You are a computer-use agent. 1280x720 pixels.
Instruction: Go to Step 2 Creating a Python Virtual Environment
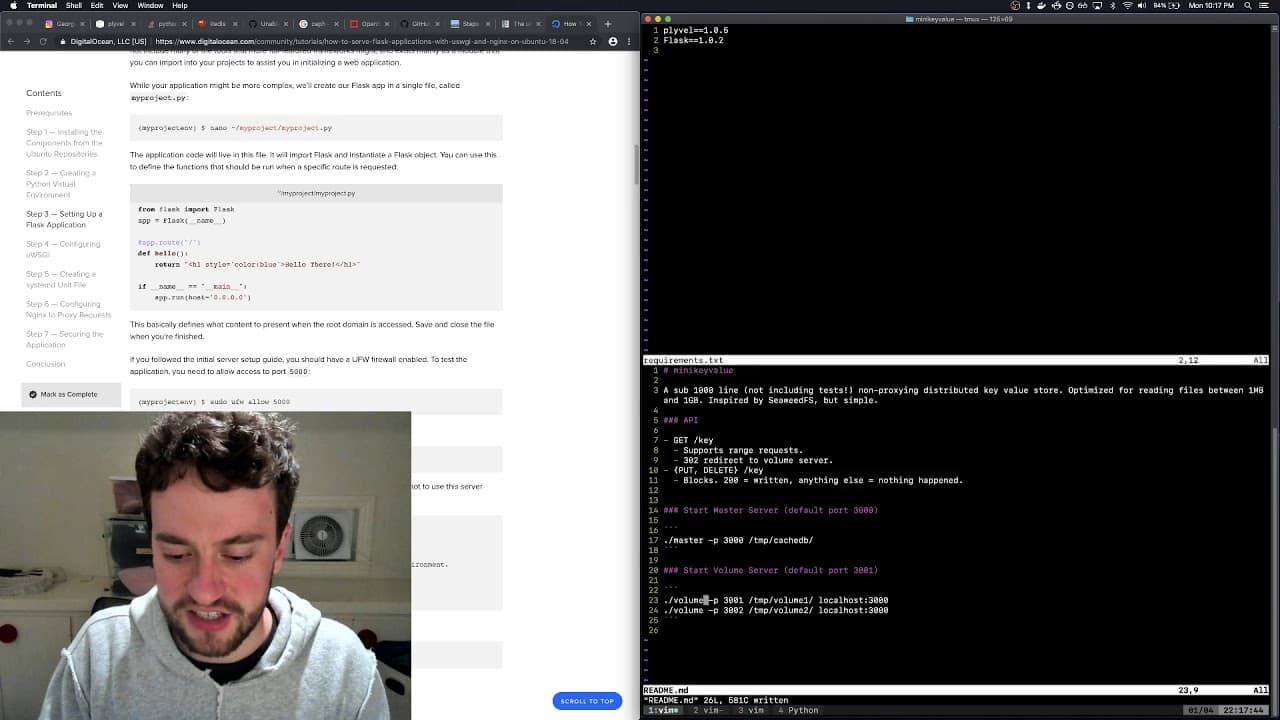pos(61,184)
